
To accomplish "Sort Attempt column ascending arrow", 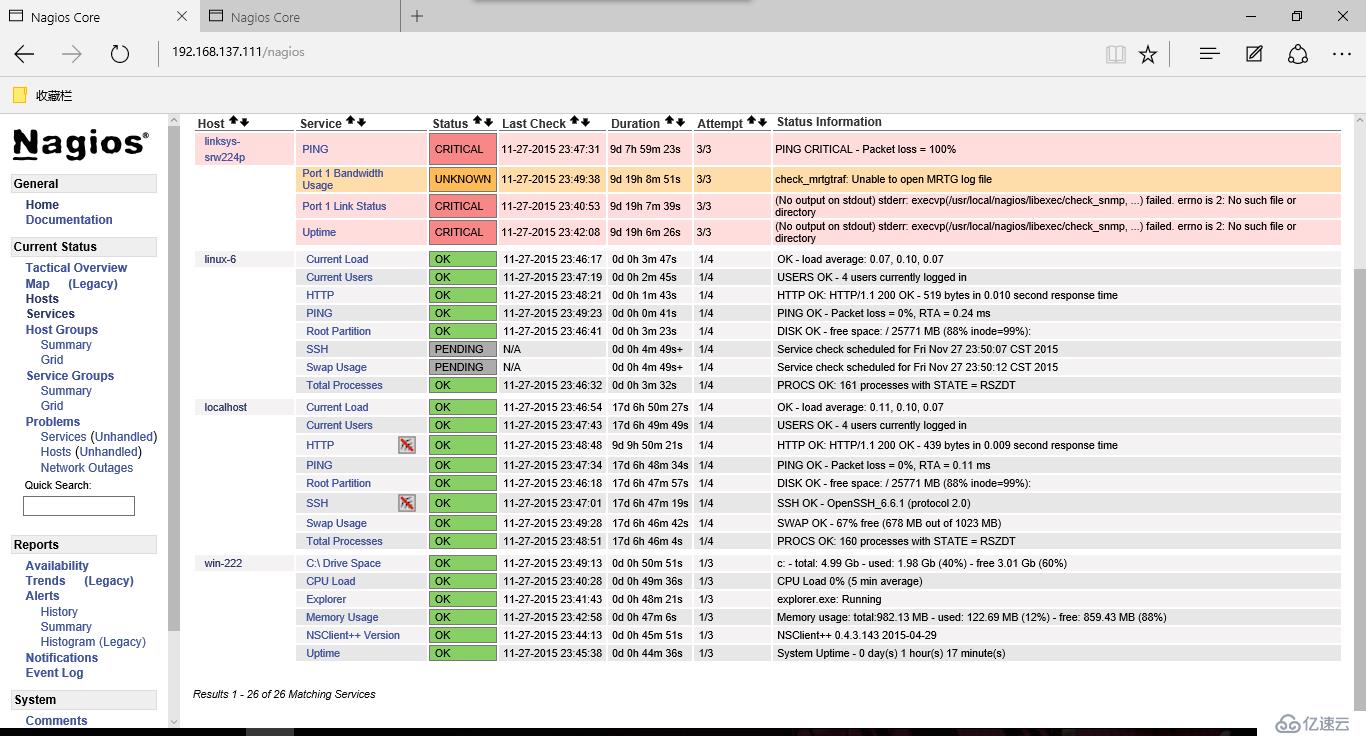I will coord(751,122).
